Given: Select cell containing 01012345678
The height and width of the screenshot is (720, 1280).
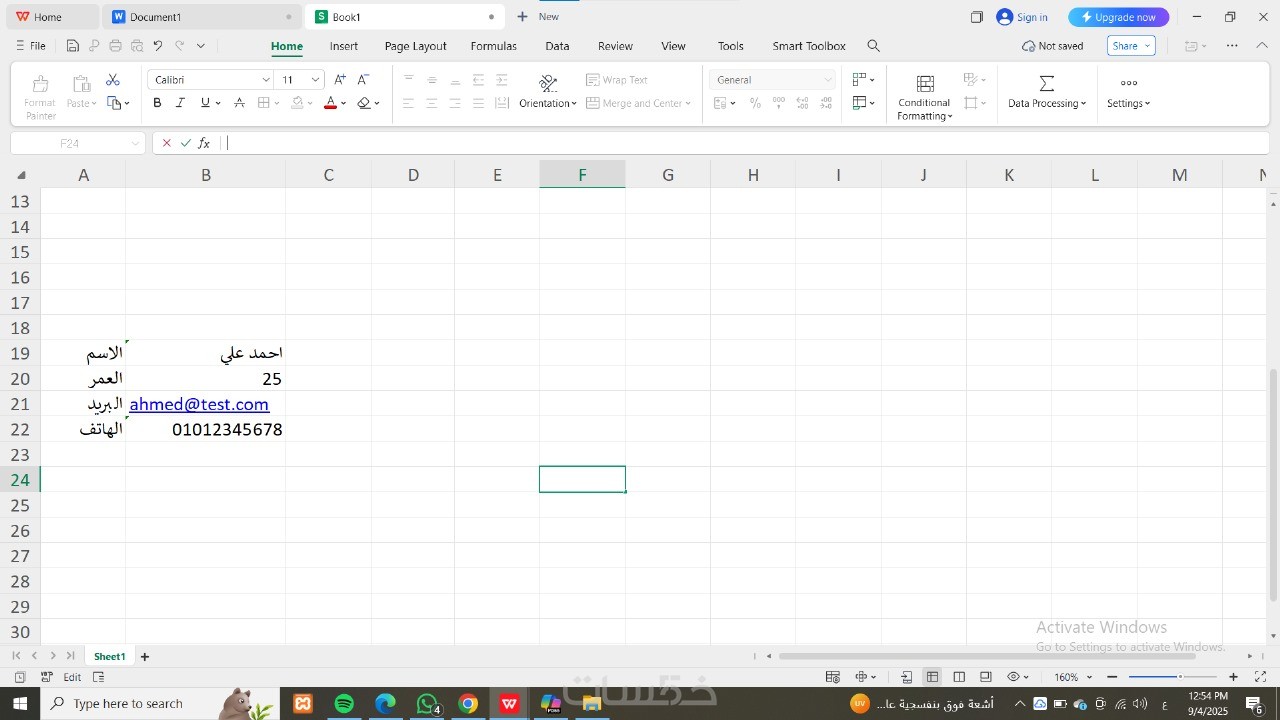Looking at the screenshot, I should click(x=206, y=429).
